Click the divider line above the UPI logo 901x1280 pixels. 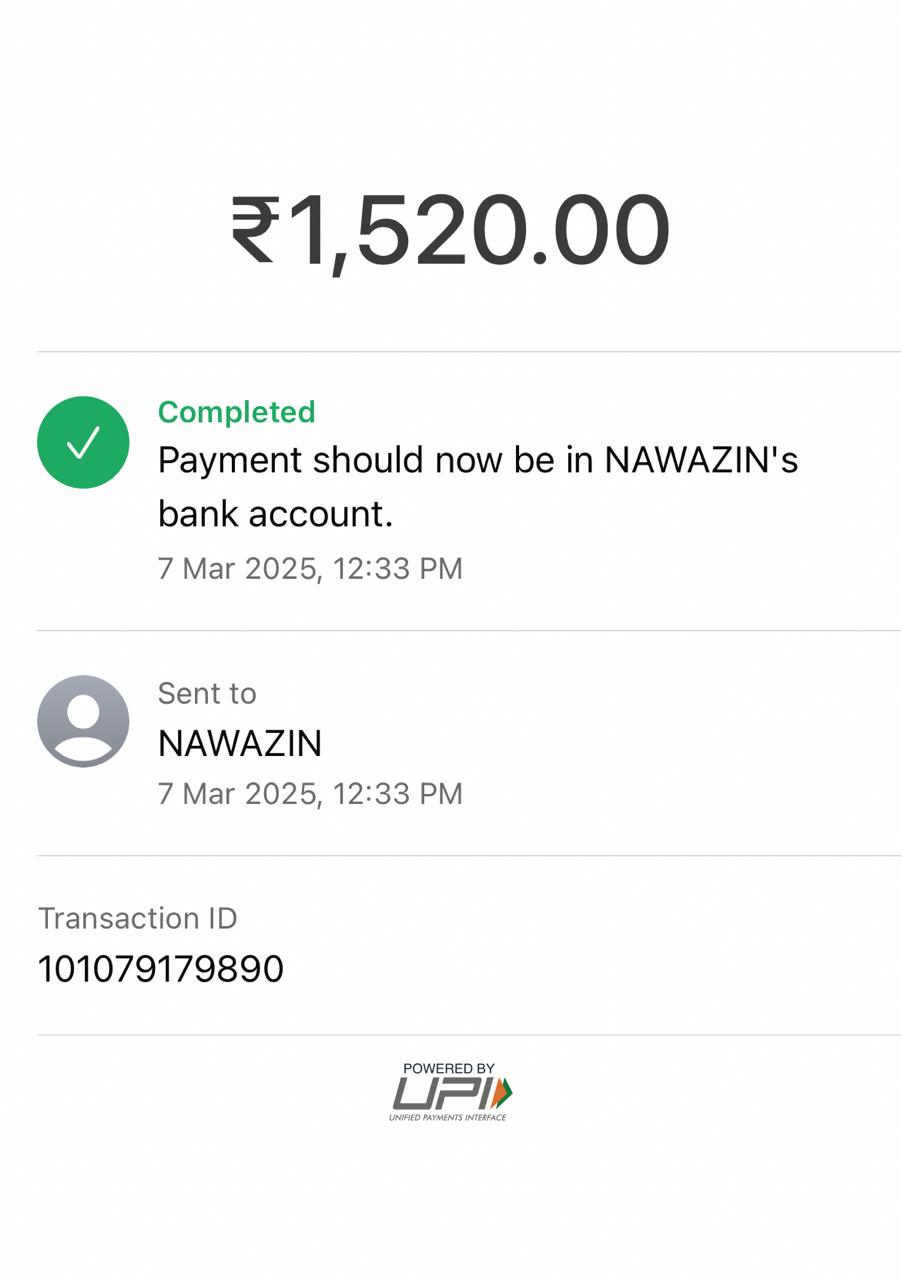click(468, 1034)
